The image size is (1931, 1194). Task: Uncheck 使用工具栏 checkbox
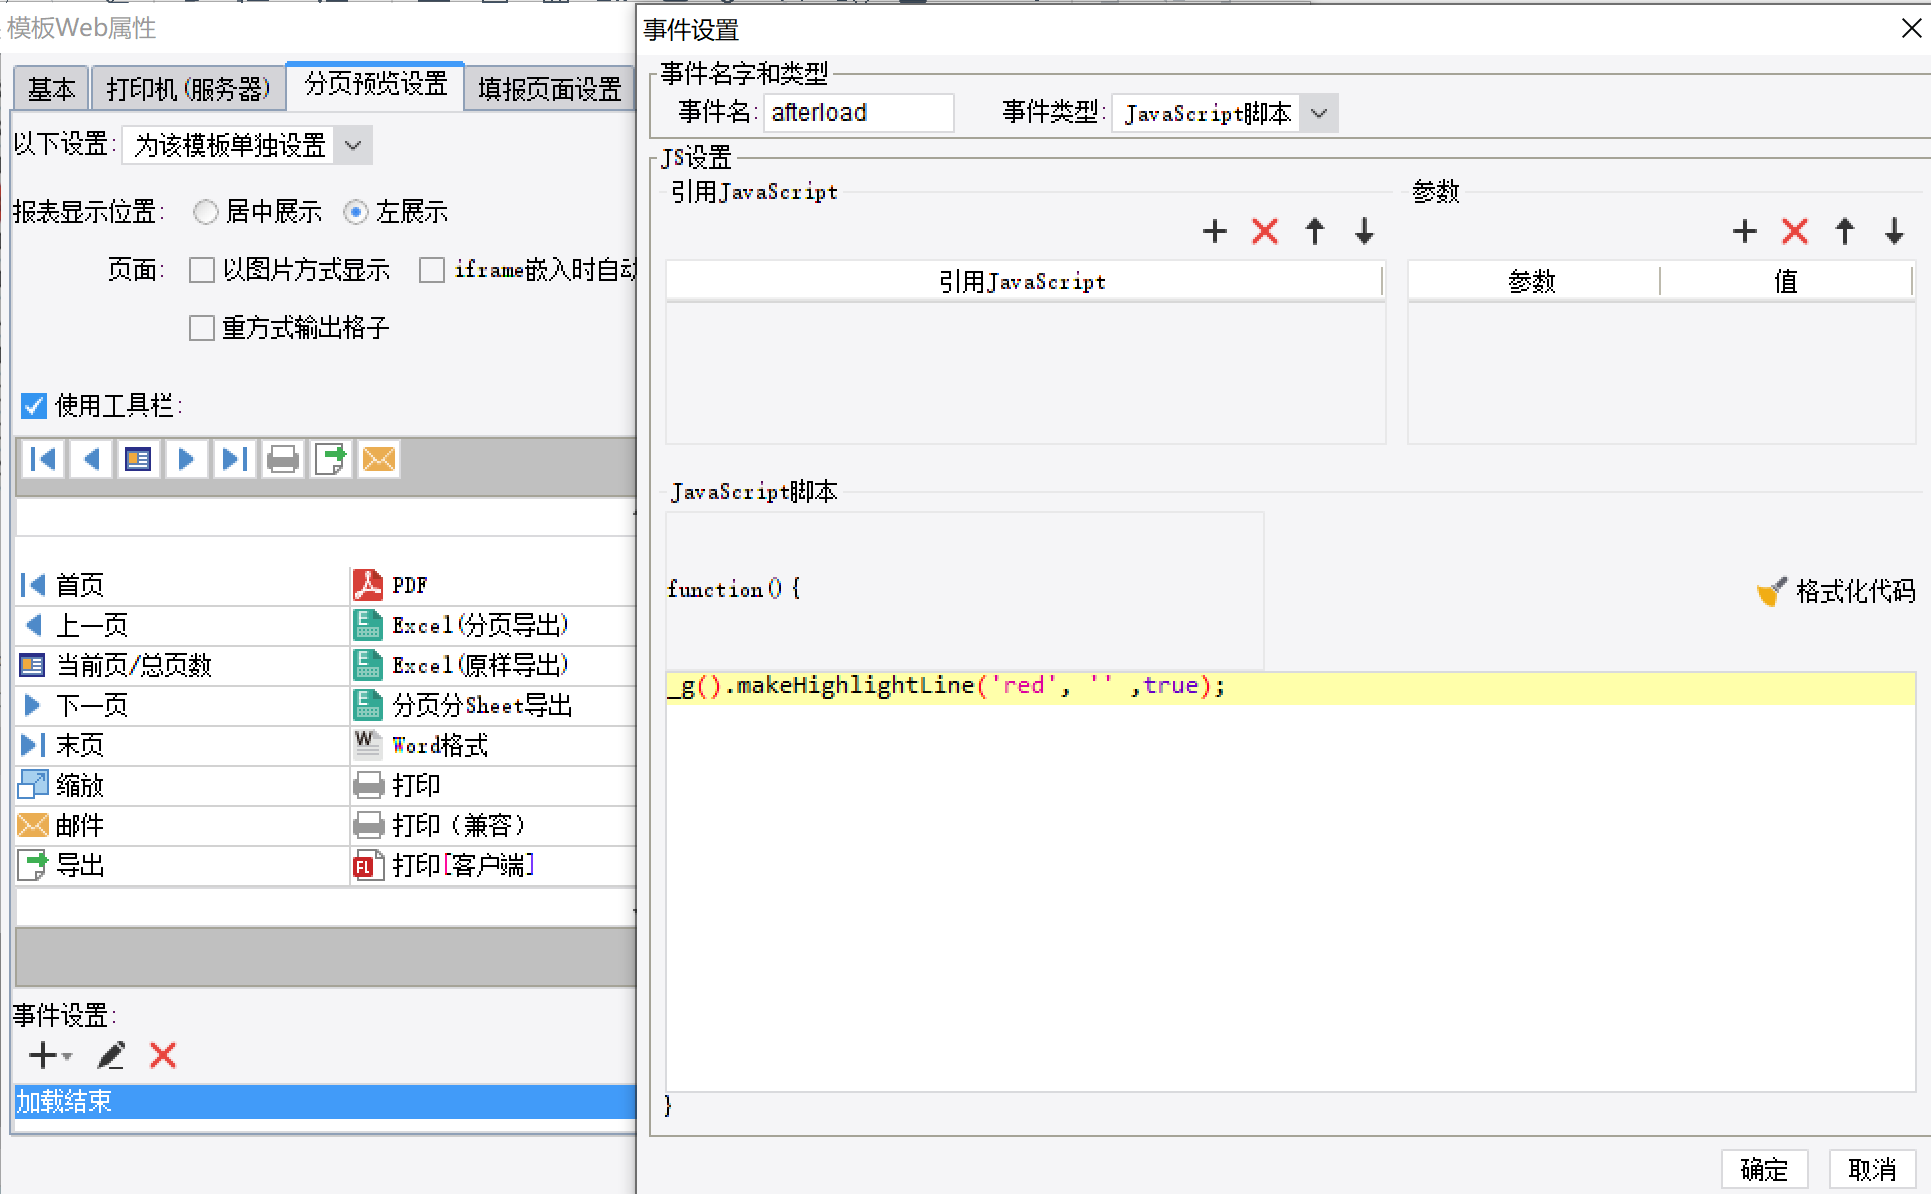click(x=34, y=406)
